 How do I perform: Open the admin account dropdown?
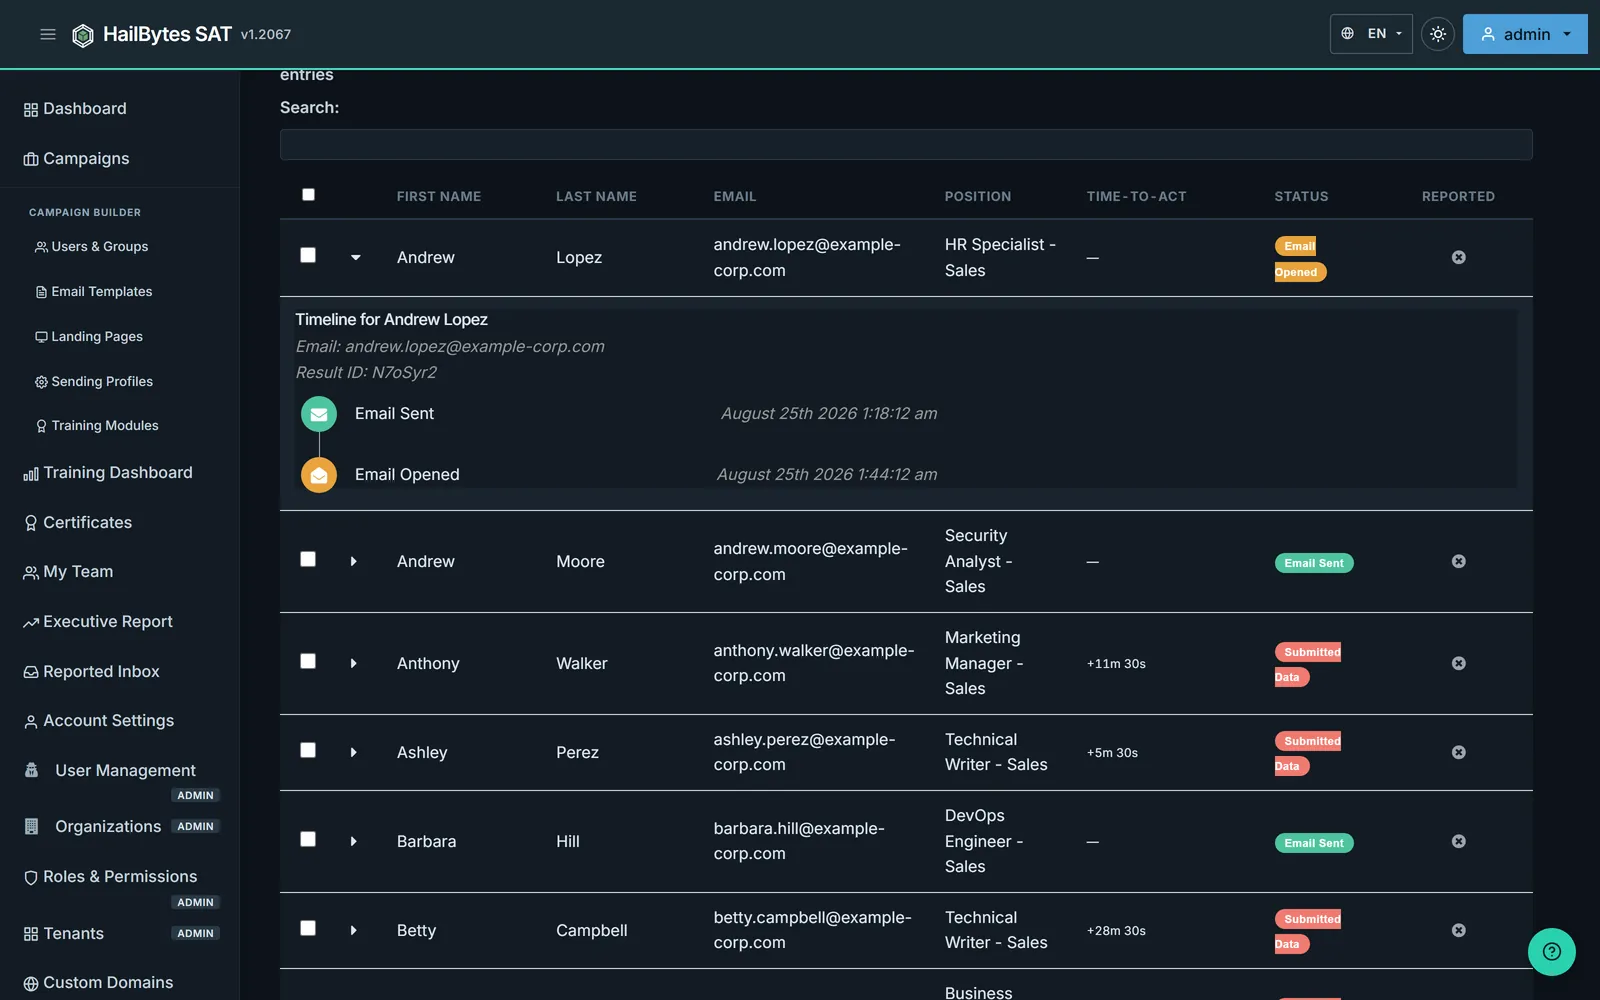tap(1525, 34)
